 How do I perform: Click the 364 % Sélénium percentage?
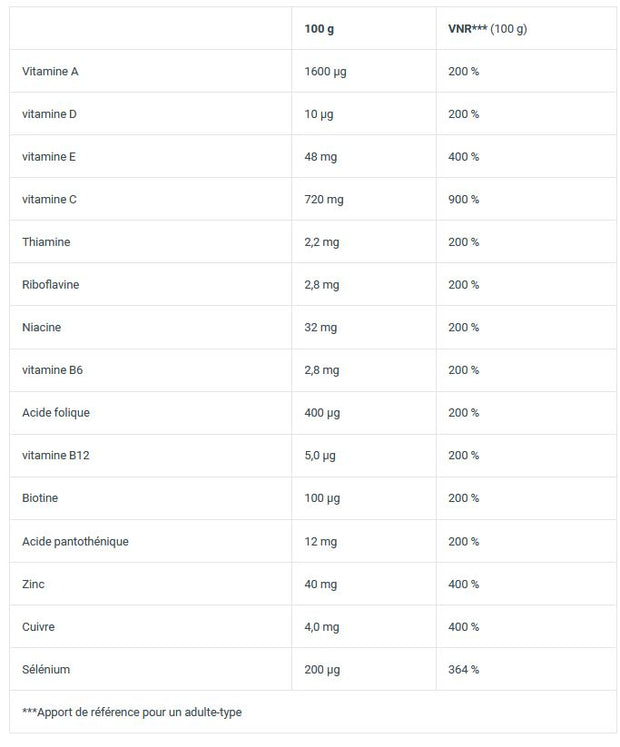[x=464, y=670]
